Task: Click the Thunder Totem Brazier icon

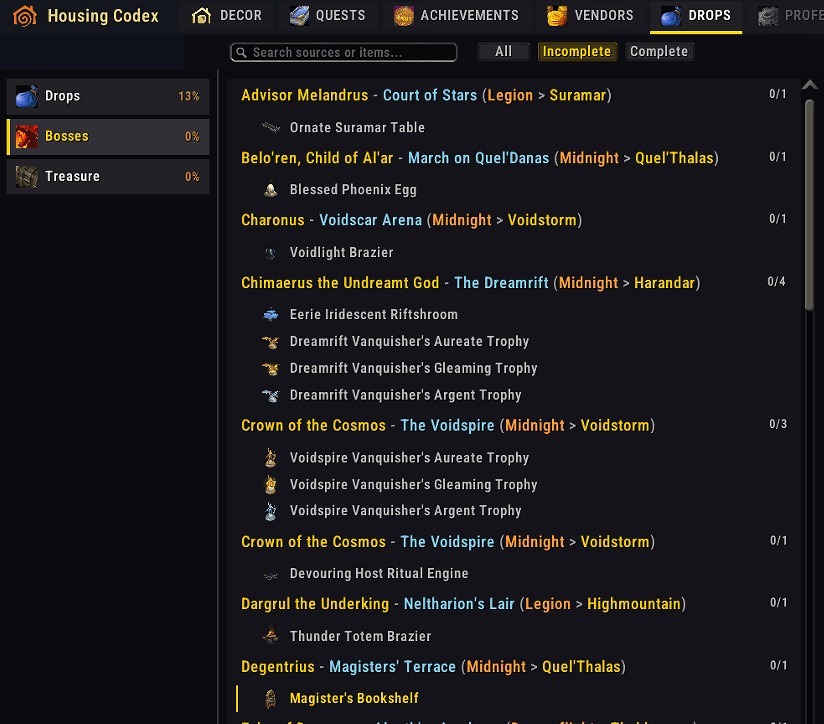Action: pos(271,636)
